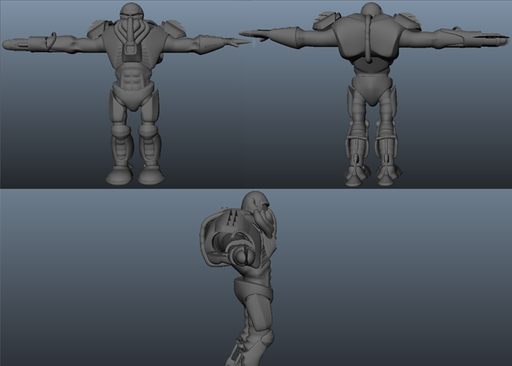Image resolution: width=512 pixels, height=366 pixels.
Task: Select the hip armor of back-view robot
Action: click(372, 88)
